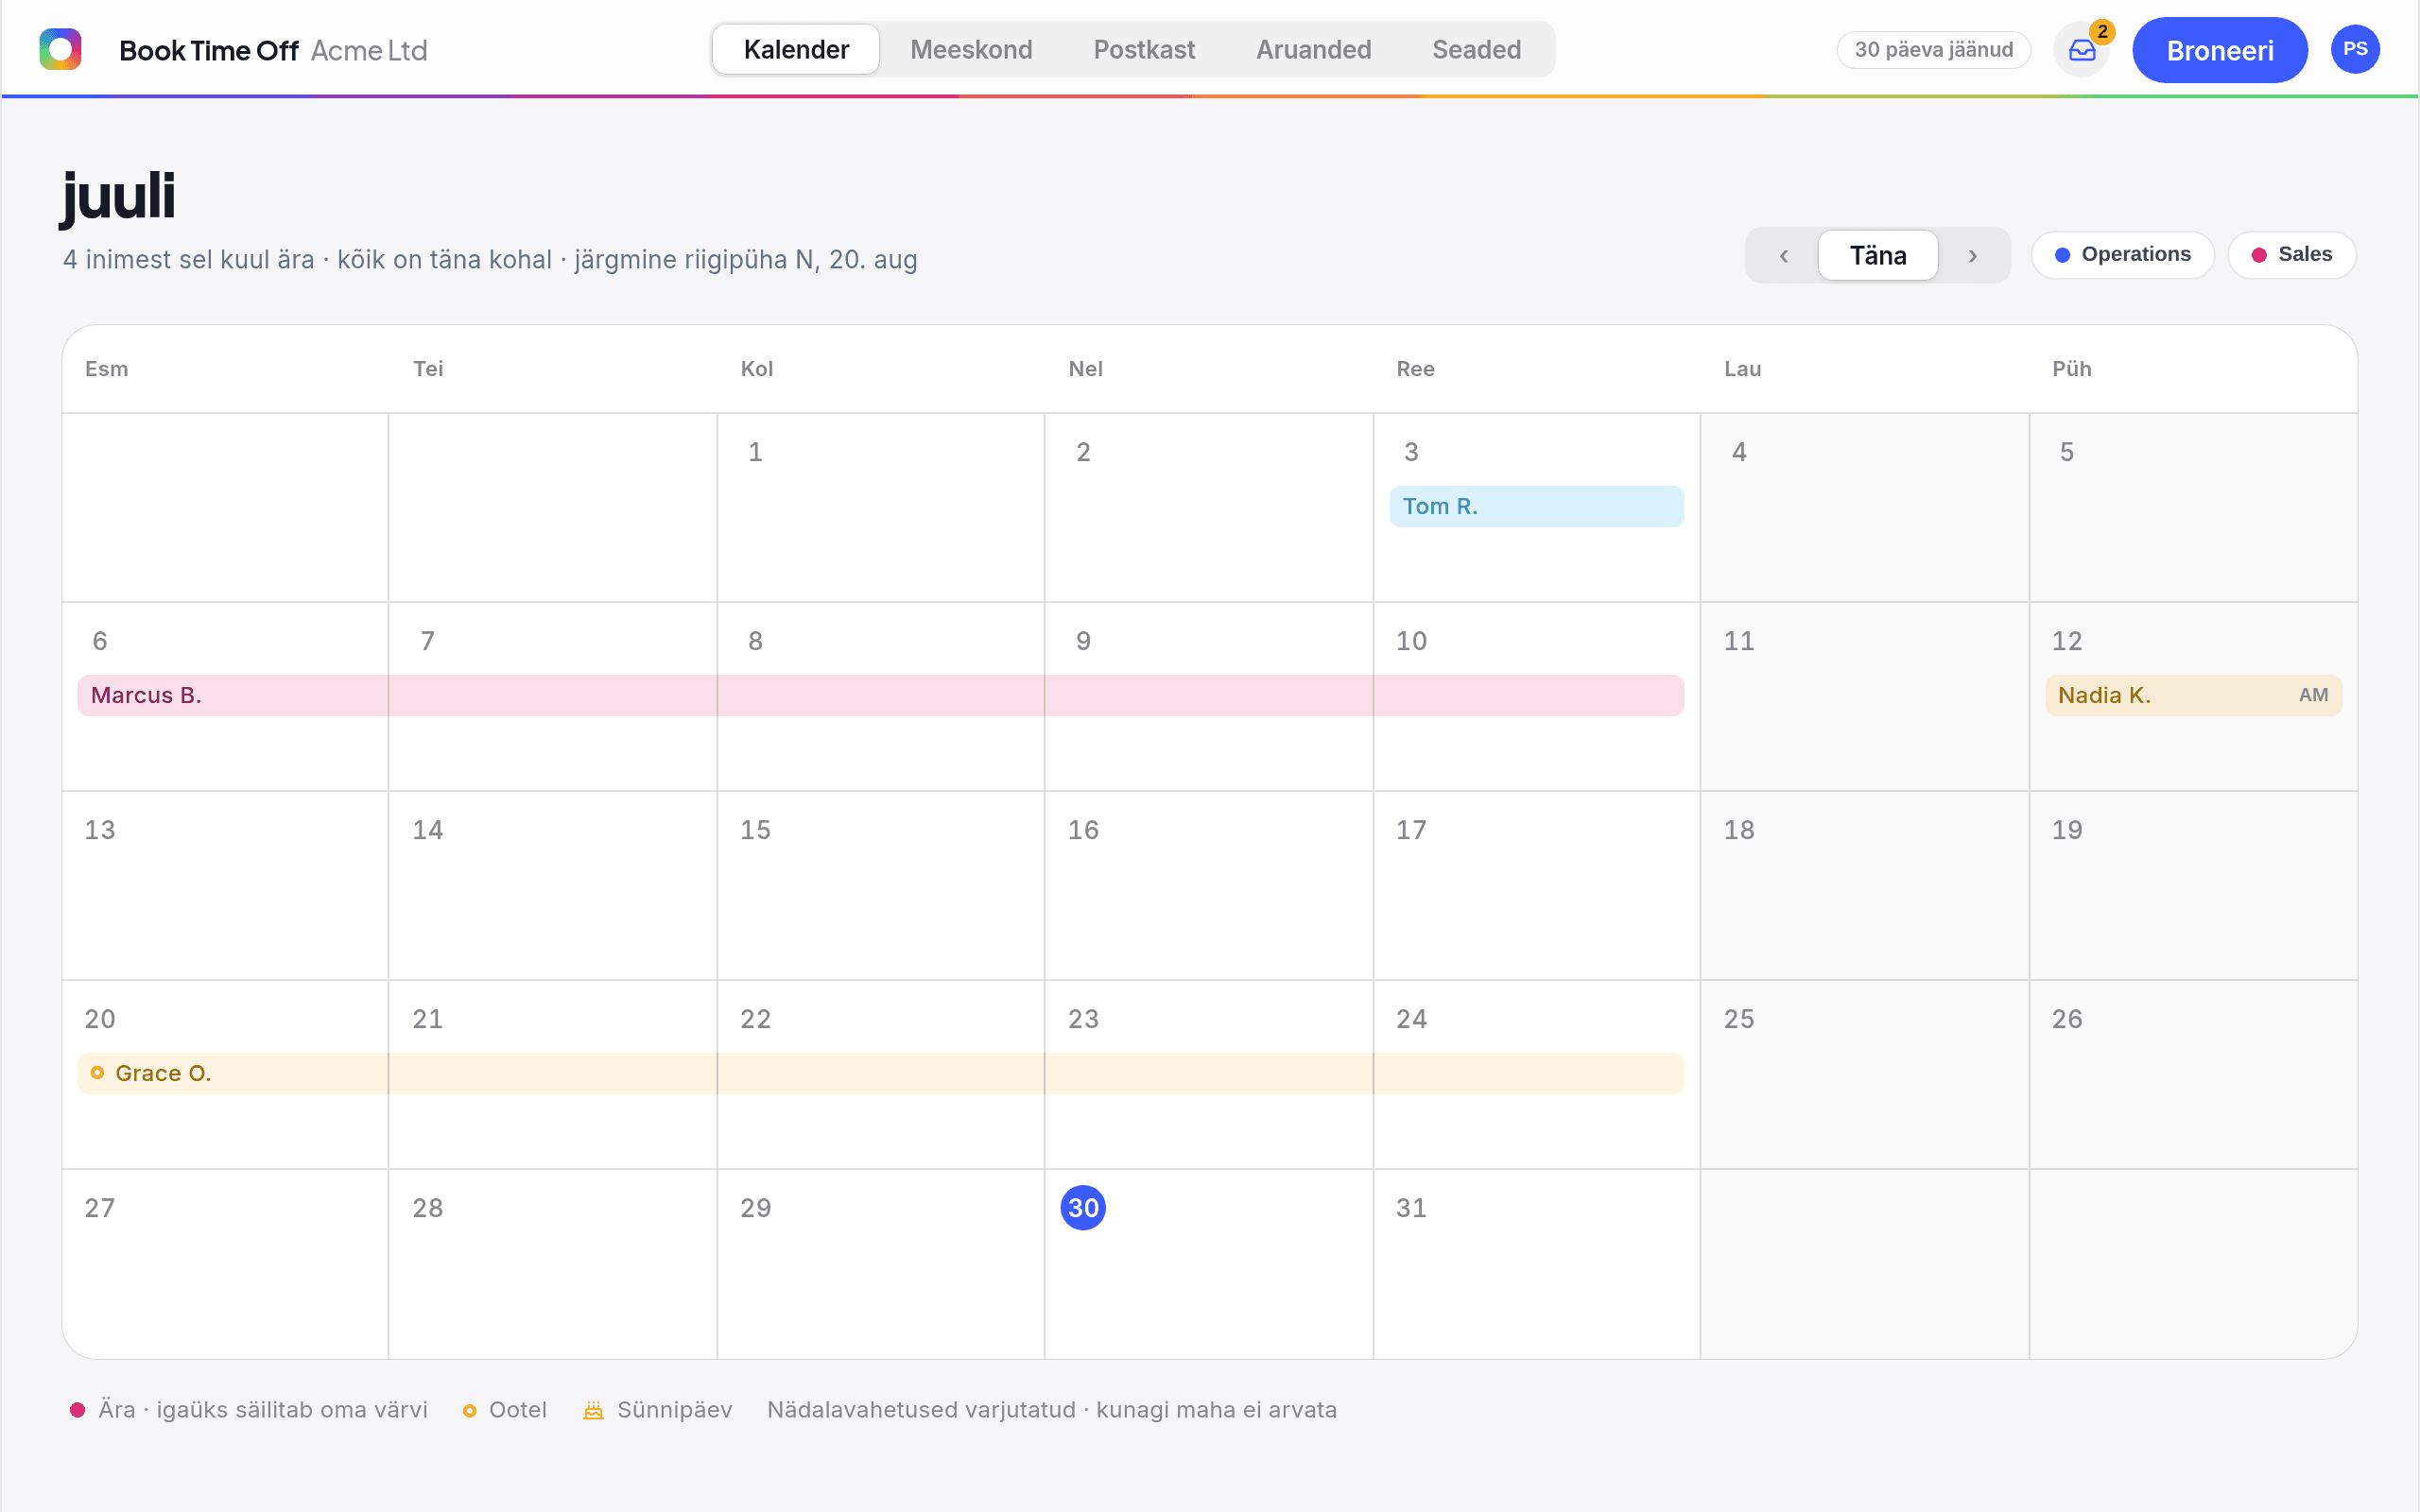The image size is (2420, 1512).
Task: Toggle the Operations team filter
Action: (x=2122, y=255)
